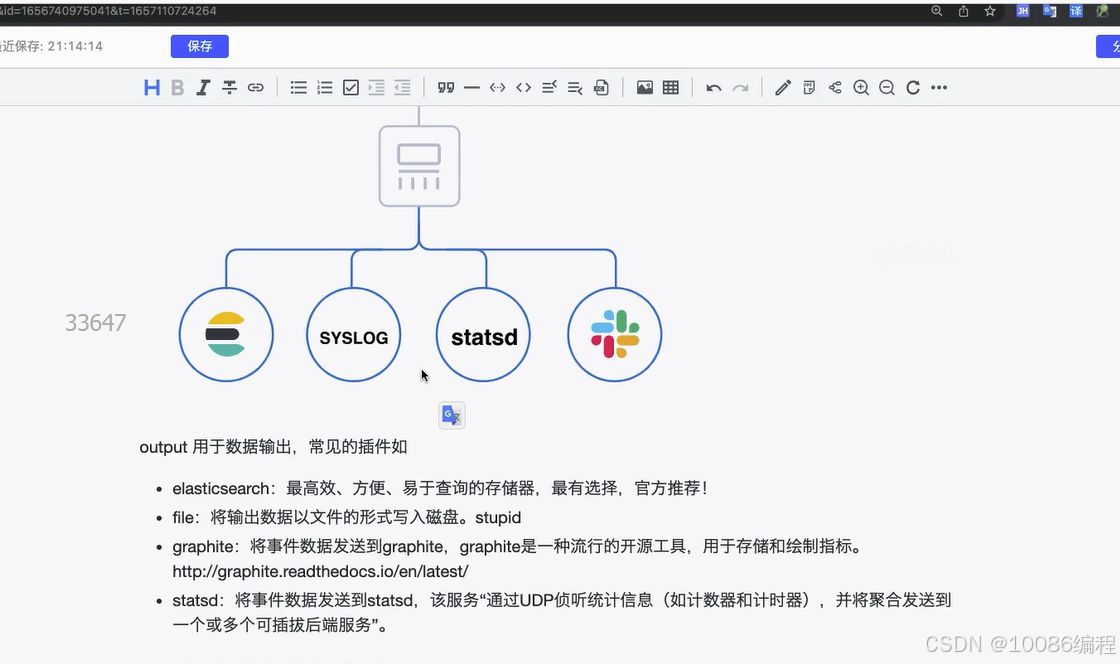The width and height of the screenshot is (1120, 664).
Task: Click the statsd circle in the diagram
Action: pos(484,334)
